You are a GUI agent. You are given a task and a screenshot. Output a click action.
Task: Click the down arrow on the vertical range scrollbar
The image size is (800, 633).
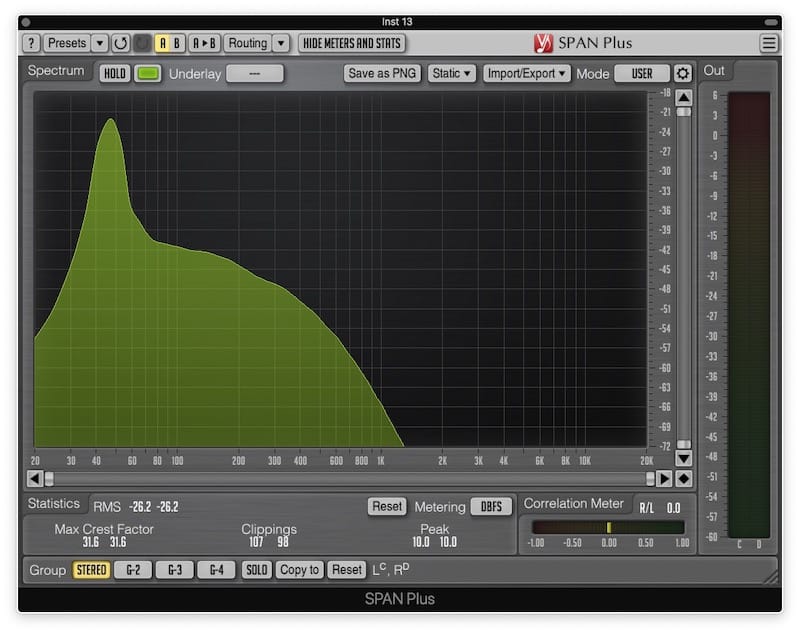(x=684, y=458)
